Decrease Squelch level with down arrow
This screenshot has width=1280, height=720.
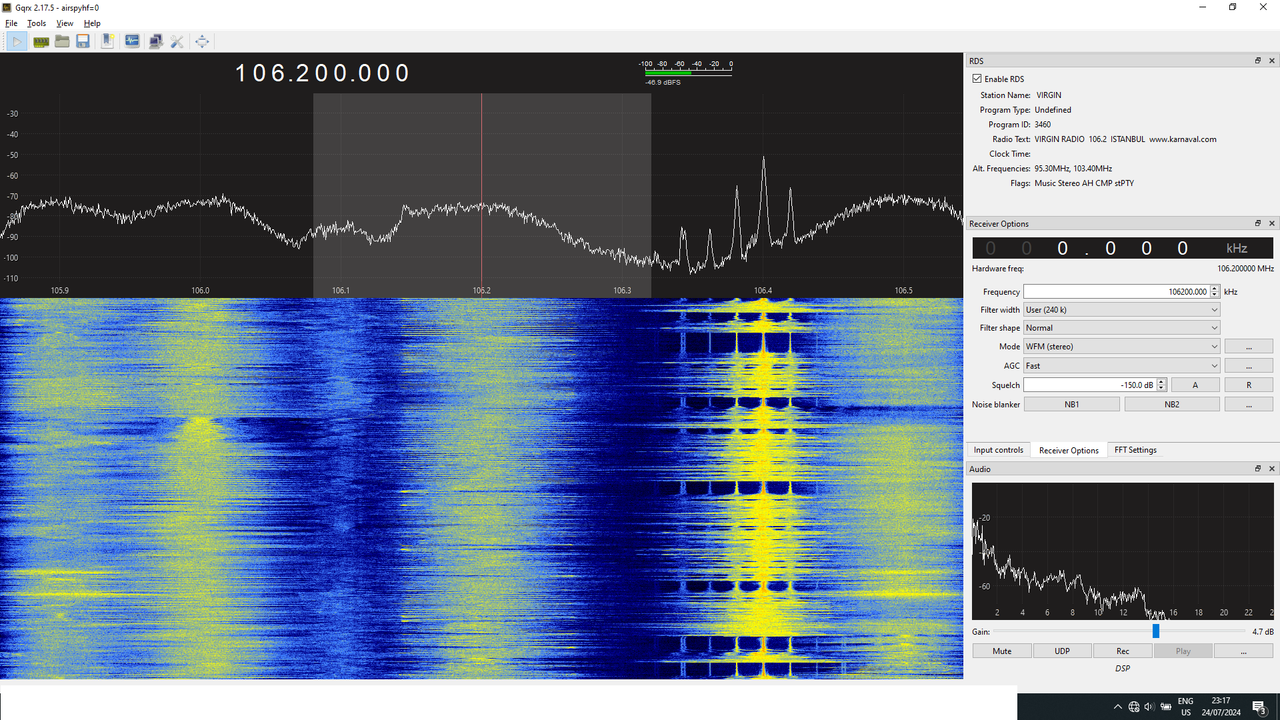point(1161,388)
